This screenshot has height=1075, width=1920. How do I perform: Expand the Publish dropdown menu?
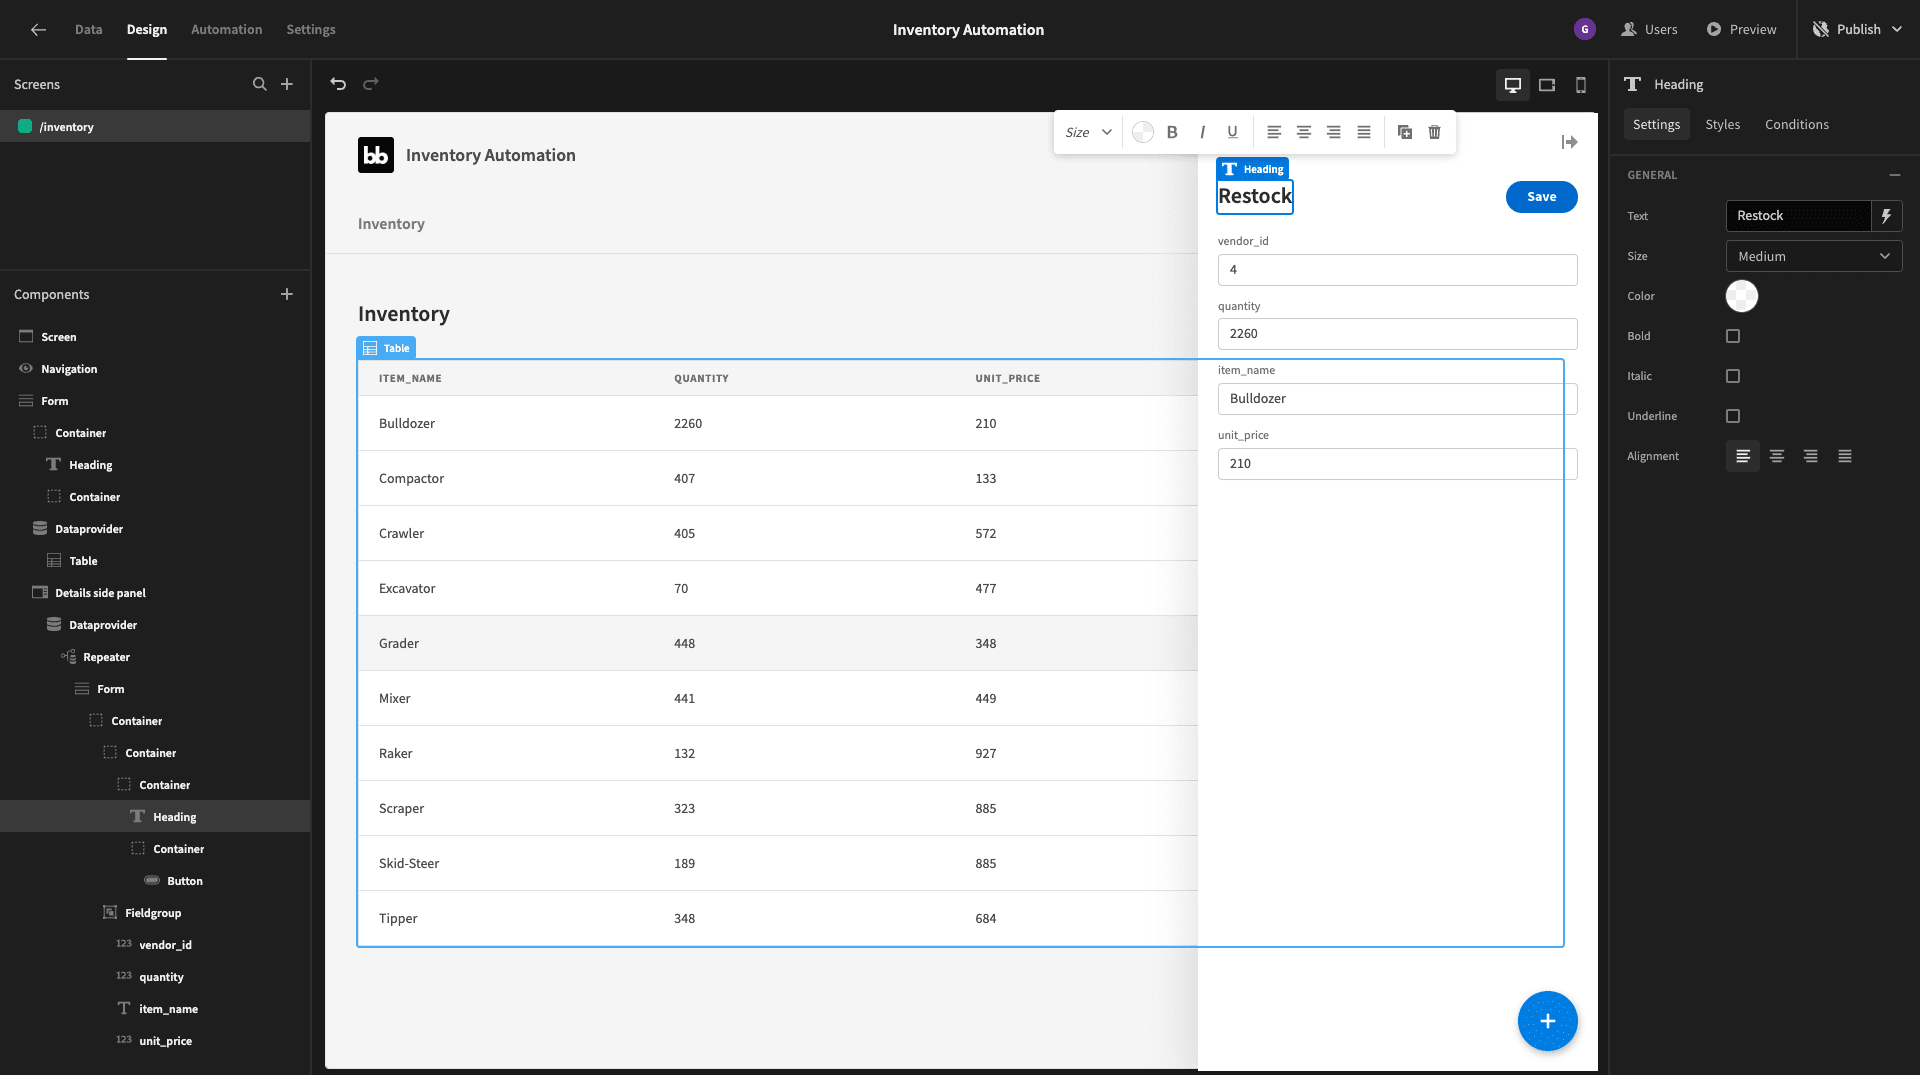1897,30
